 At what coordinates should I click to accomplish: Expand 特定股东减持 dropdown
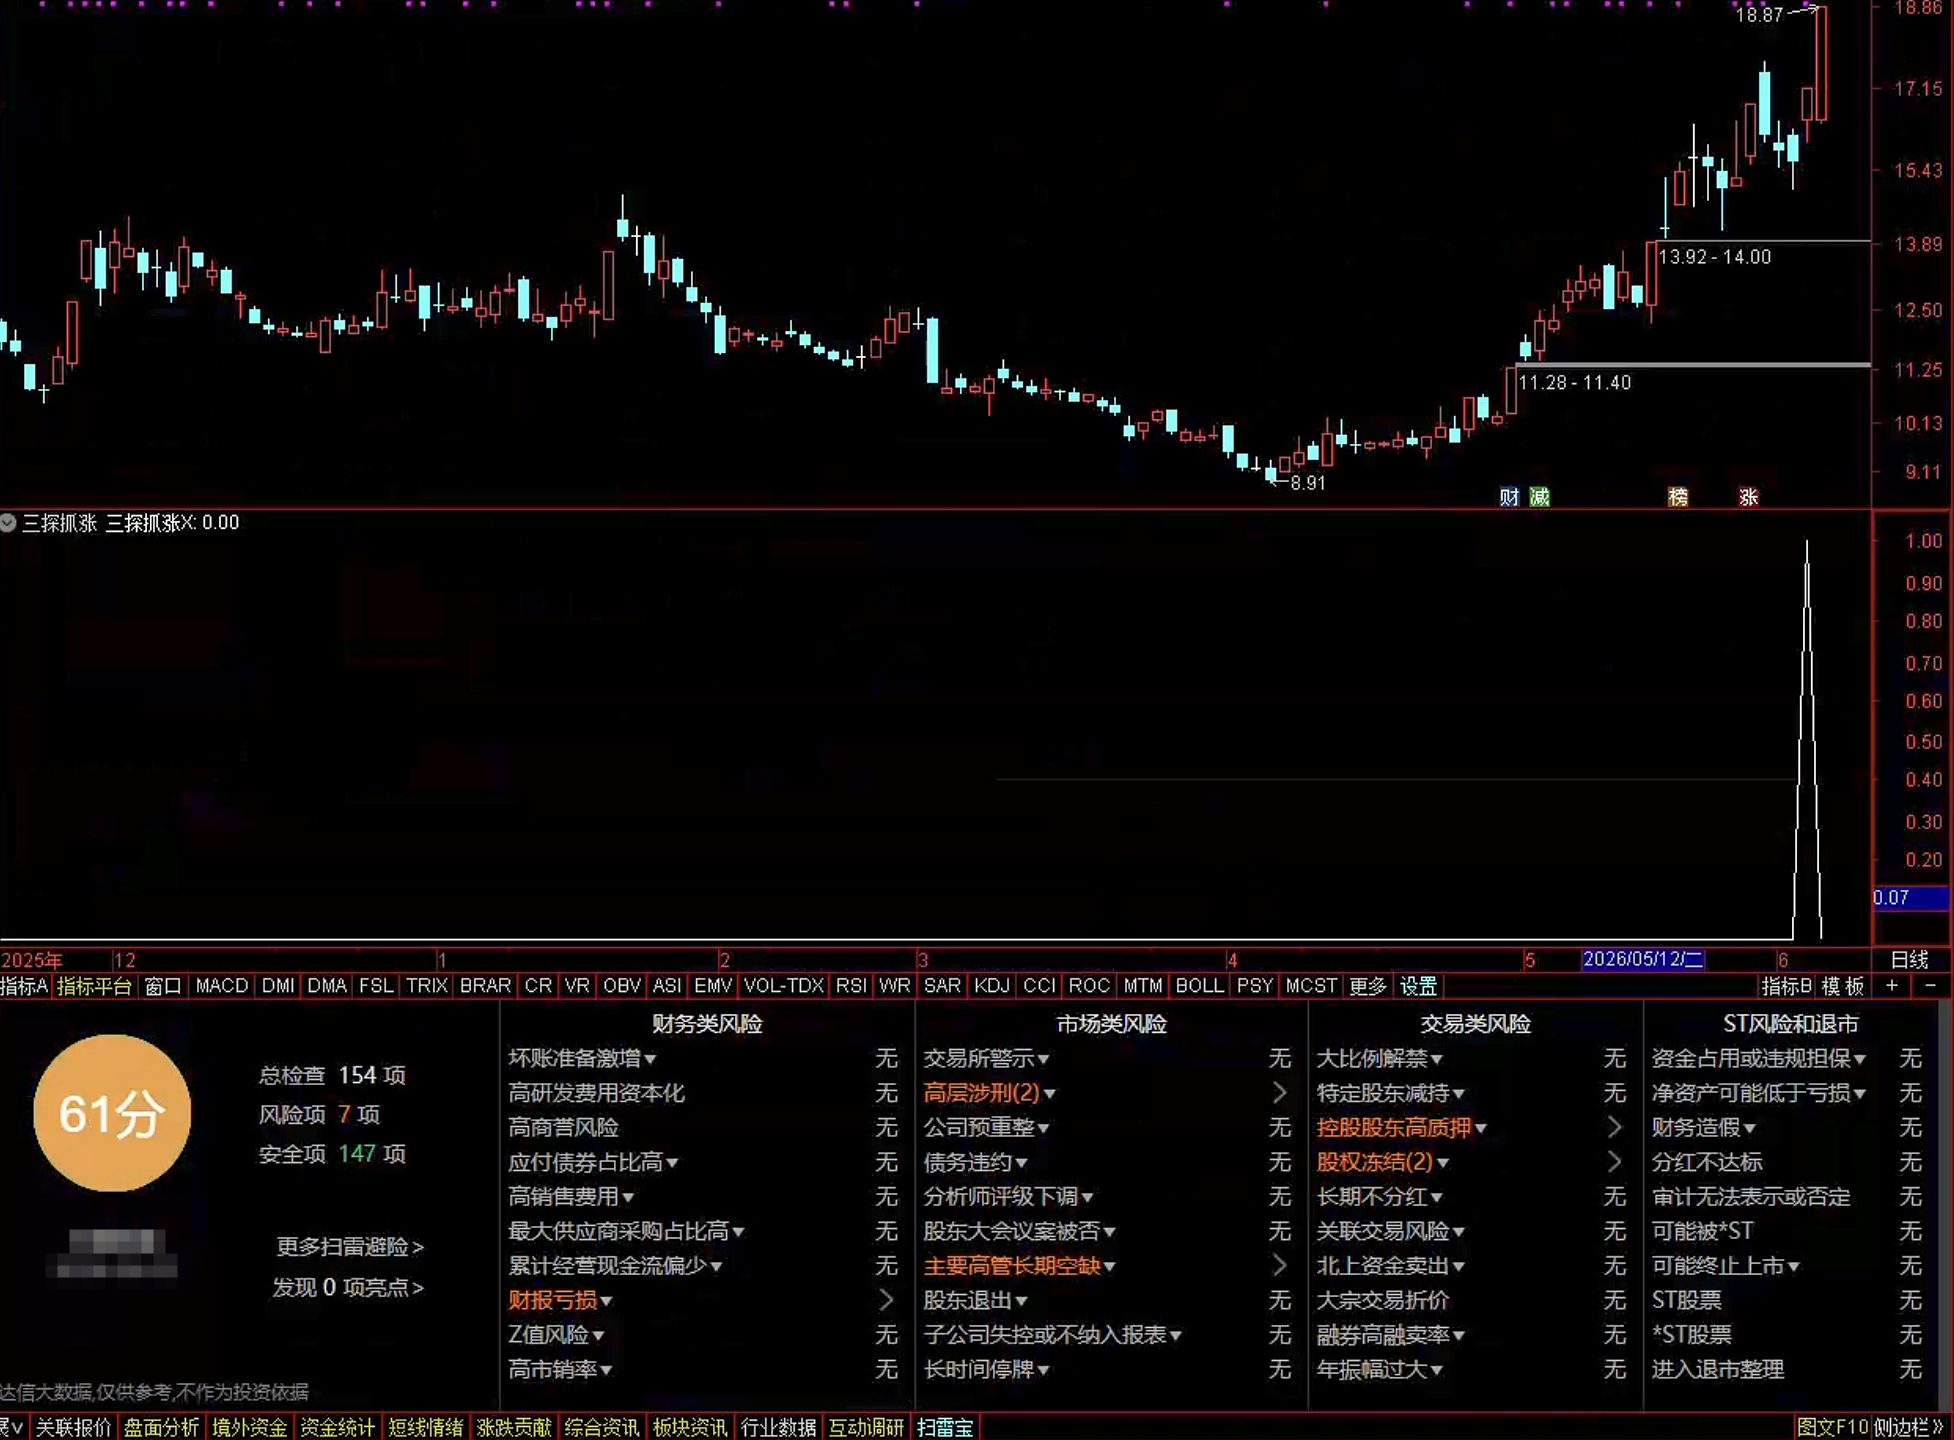(1458, 1094)
